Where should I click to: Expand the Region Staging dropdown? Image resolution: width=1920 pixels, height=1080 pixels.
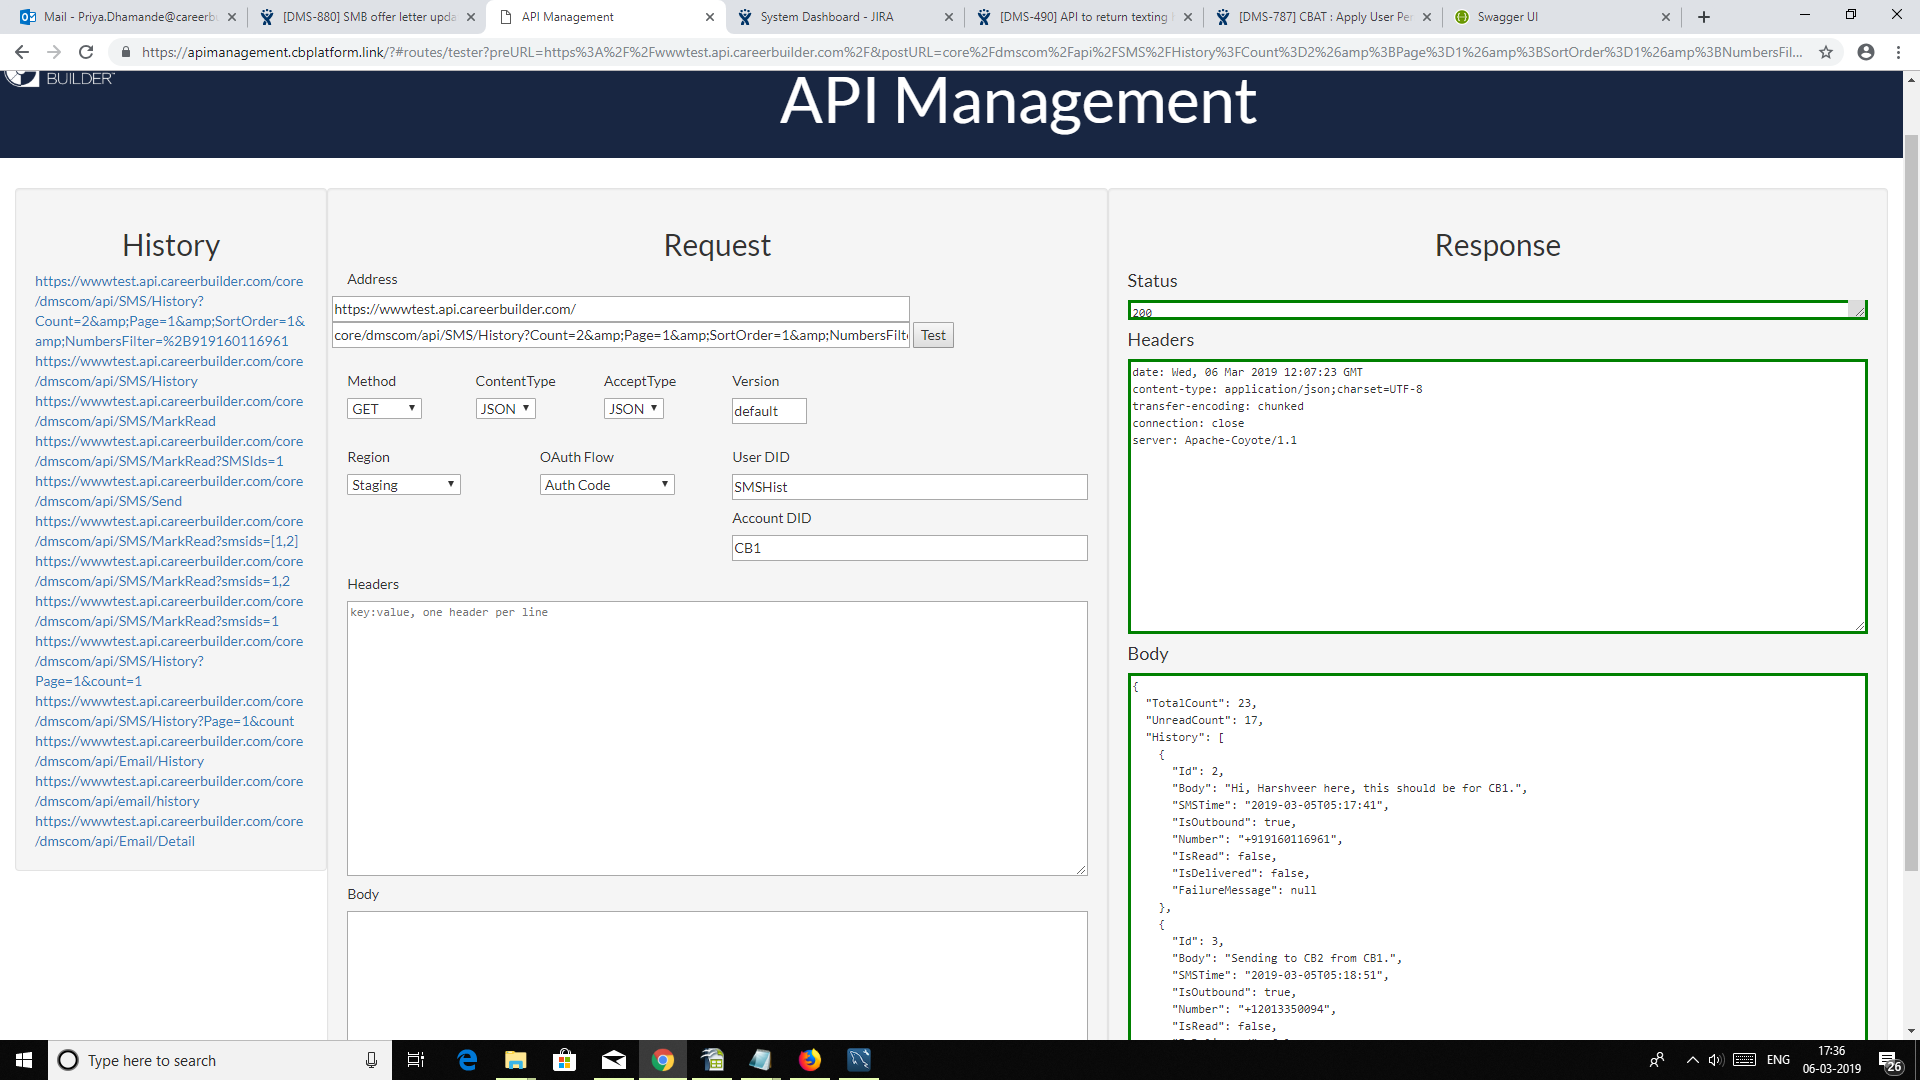click(403, 485)
